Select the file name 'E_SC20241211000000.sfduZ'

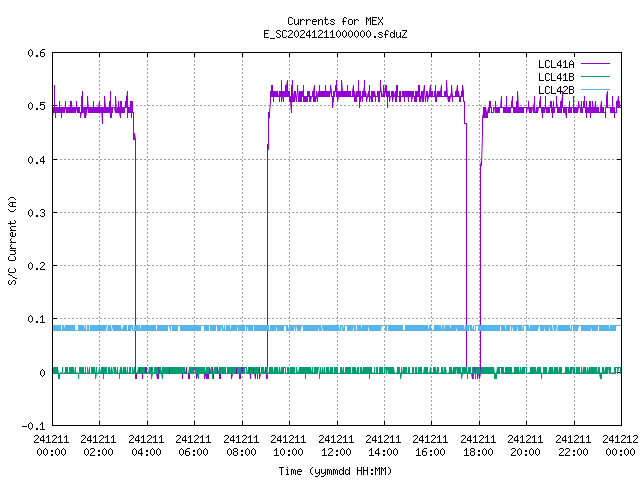[x=335, y=34]
